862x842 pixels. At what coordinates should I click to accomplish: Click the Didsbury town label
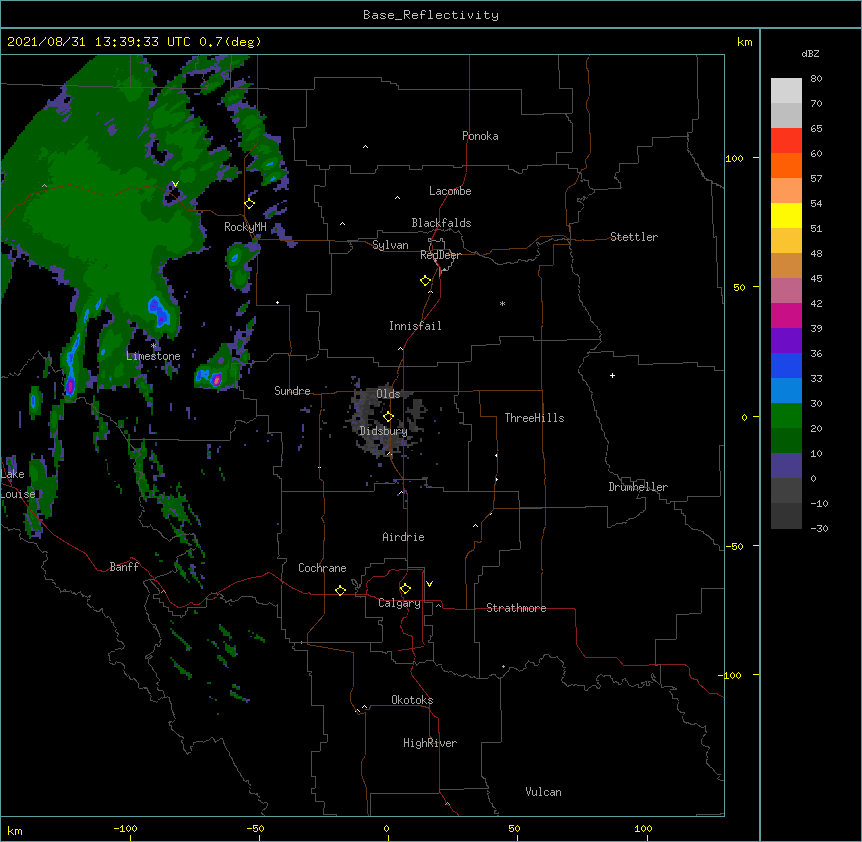(383, 431)
